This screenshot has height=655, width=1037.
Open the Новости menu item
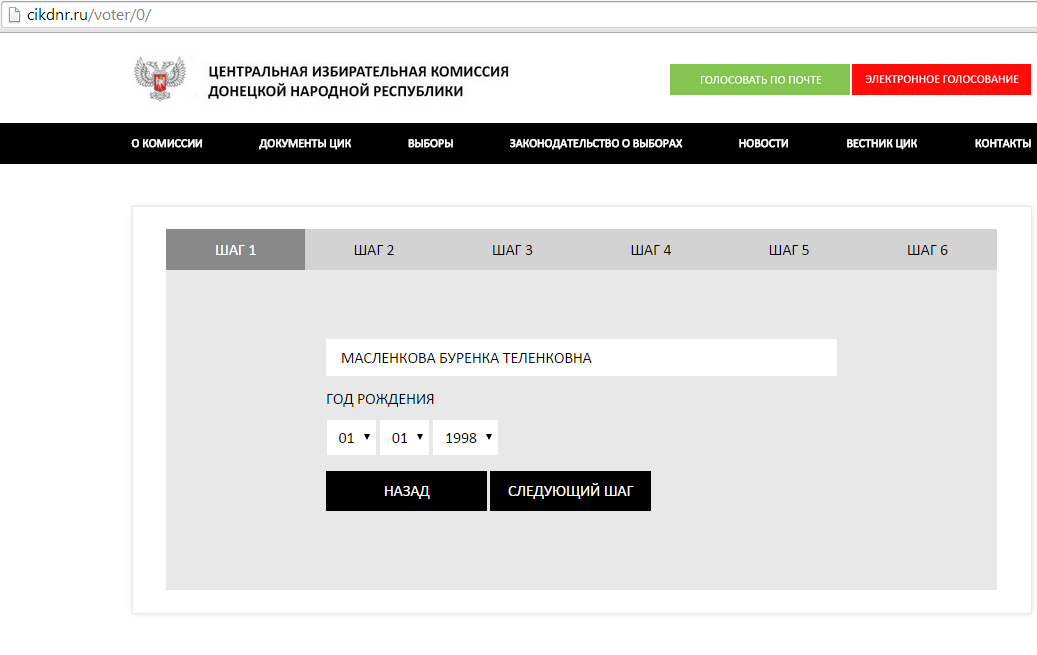click(x=763, y=144)
